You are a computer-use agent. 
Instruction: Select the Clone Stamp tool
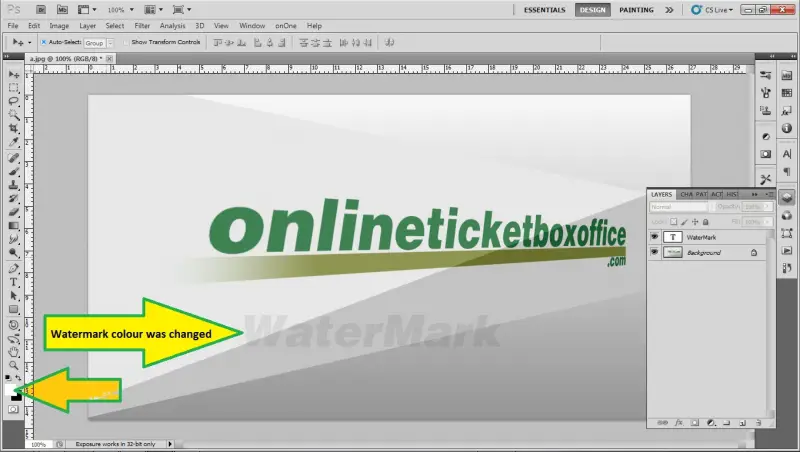(x=14, y=185)
